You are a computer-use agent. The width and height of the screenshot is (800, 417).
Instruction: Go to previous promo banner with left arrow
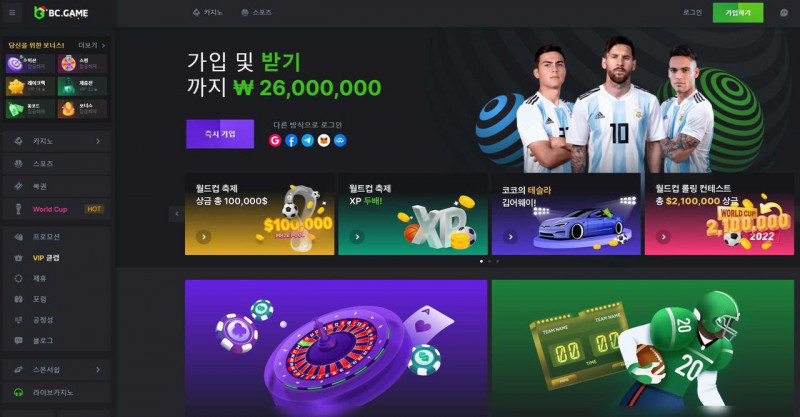[x=177, y=214]
